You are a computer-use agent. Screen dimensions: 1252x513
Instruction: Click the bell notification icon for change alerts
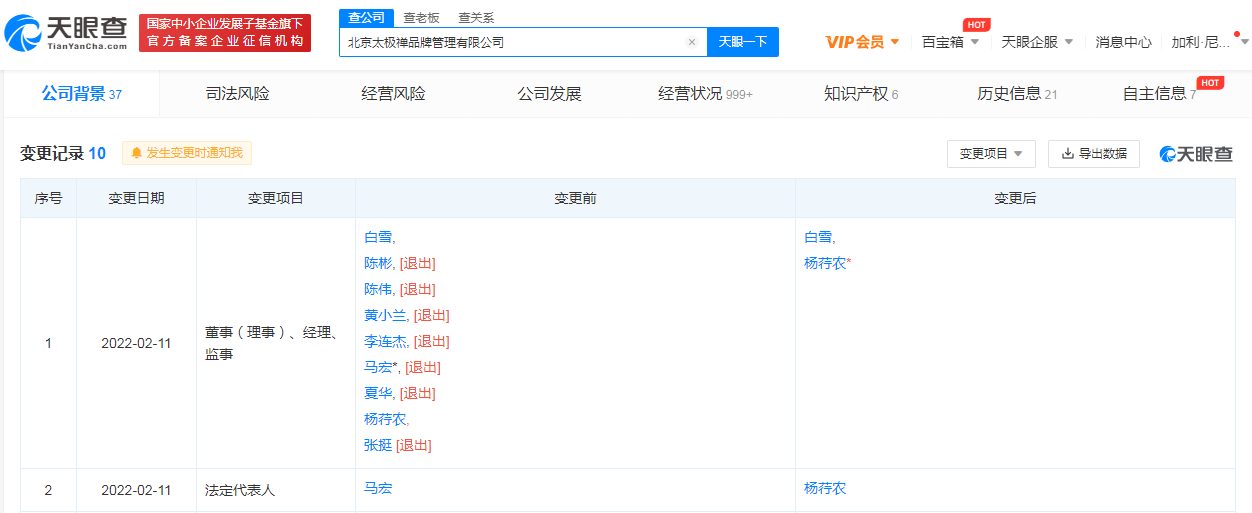[136, 153]
